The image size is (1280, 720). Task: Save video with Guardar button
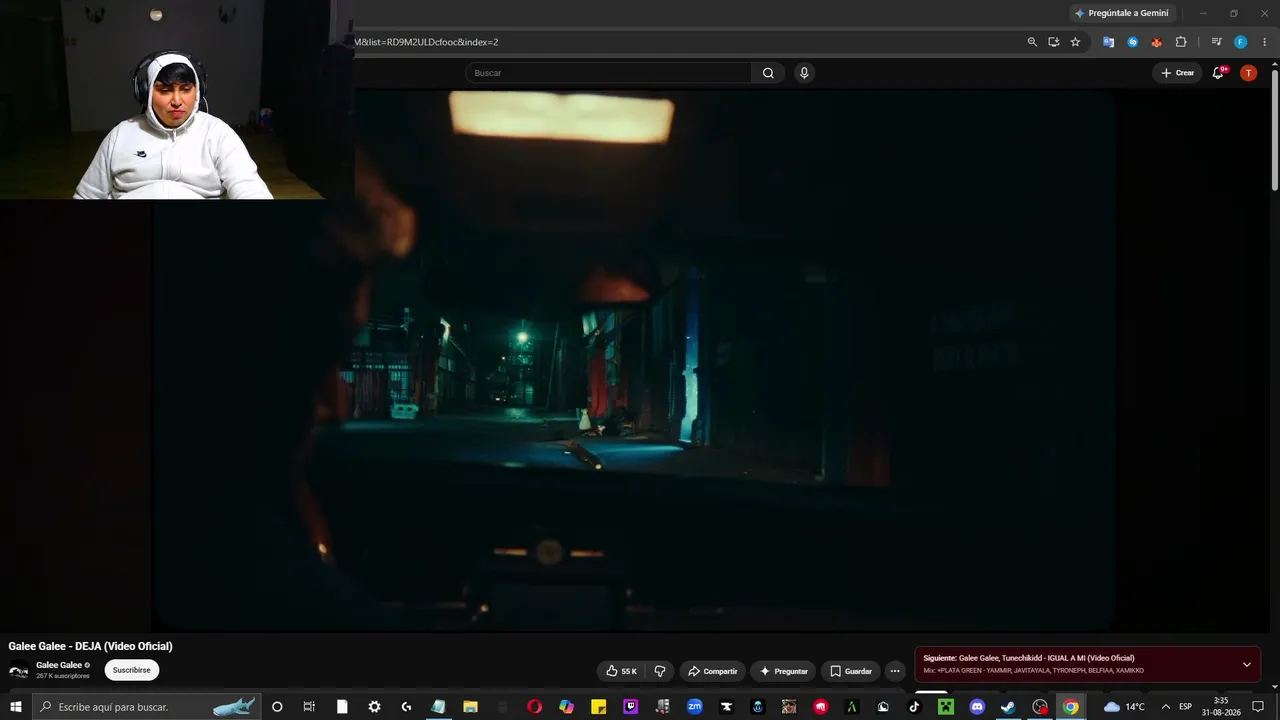851,671
